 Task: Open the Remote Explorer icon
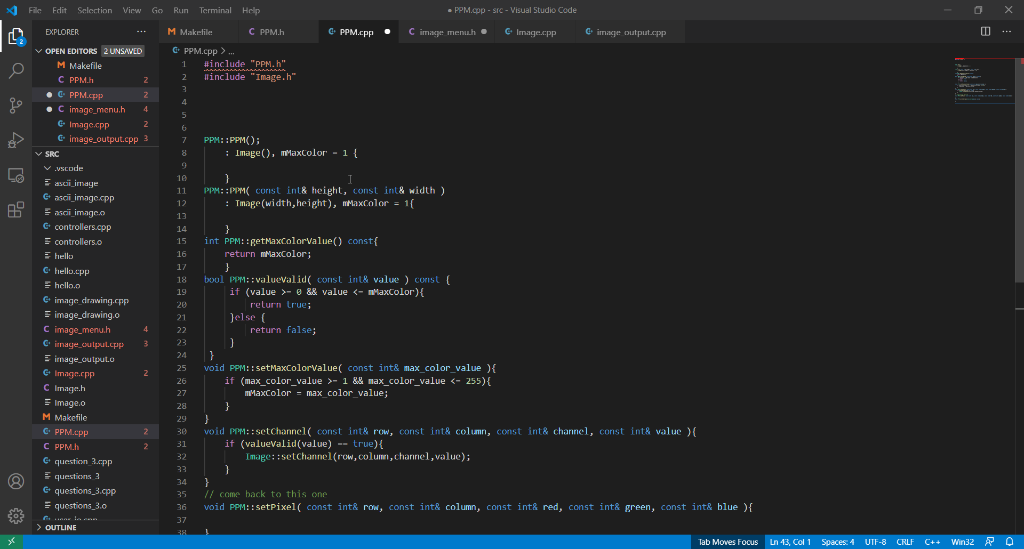tap(16, 175)
